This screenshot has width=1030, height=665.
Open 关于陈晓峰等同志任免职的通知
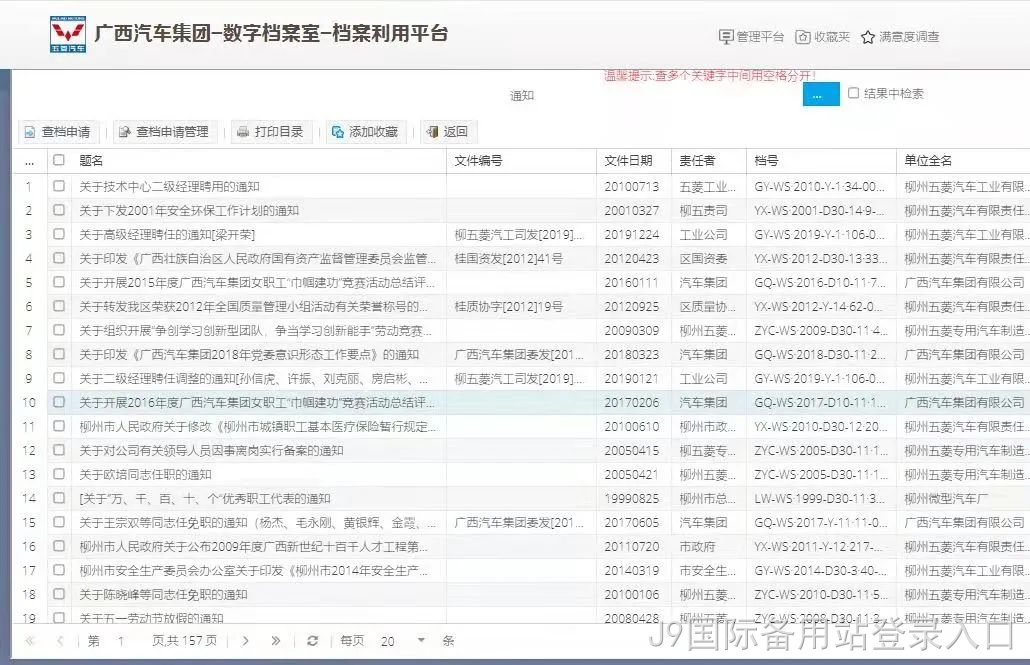click(163, 595)
